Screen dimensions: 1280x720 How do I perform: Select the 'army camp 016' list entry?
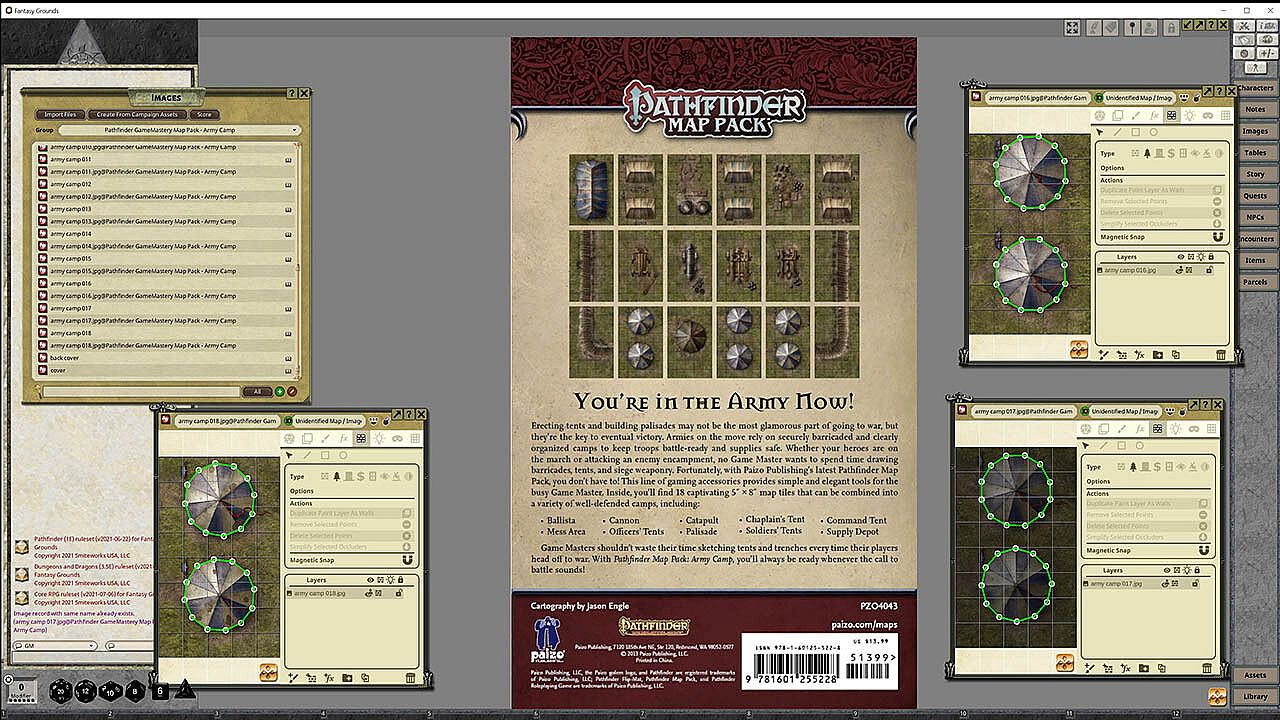click(x=166, y=283)
